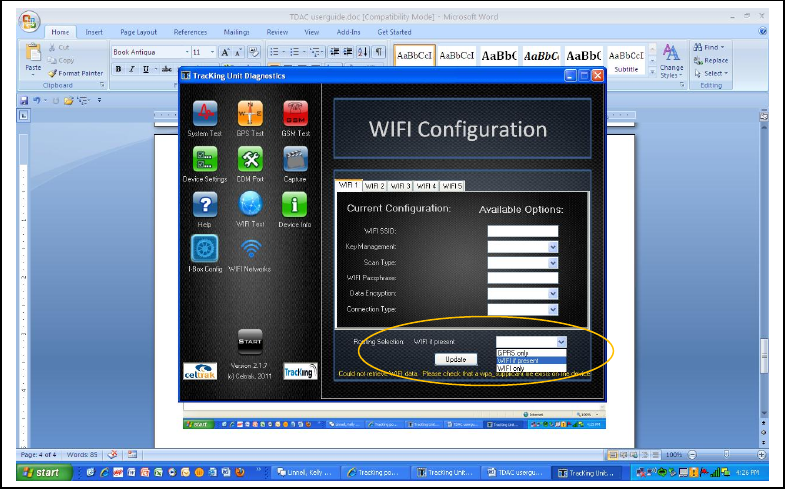The width and height of the screenshot is (785, 489).
Task: Open the Book Antiqua font dropdown
Action: point(187,52)
